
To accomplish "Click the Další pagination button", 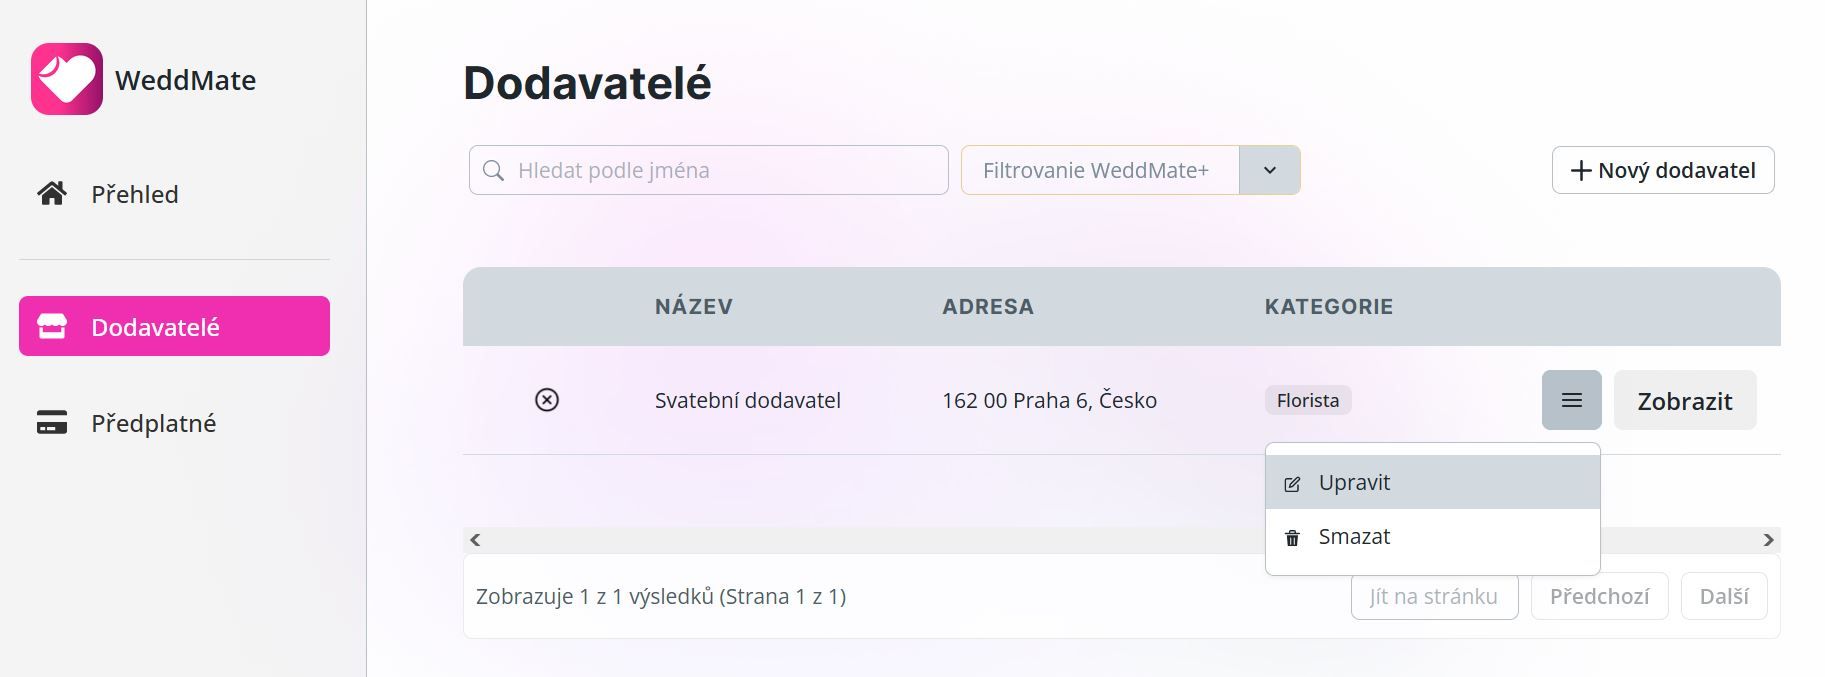I will (x=1724, y=596).
